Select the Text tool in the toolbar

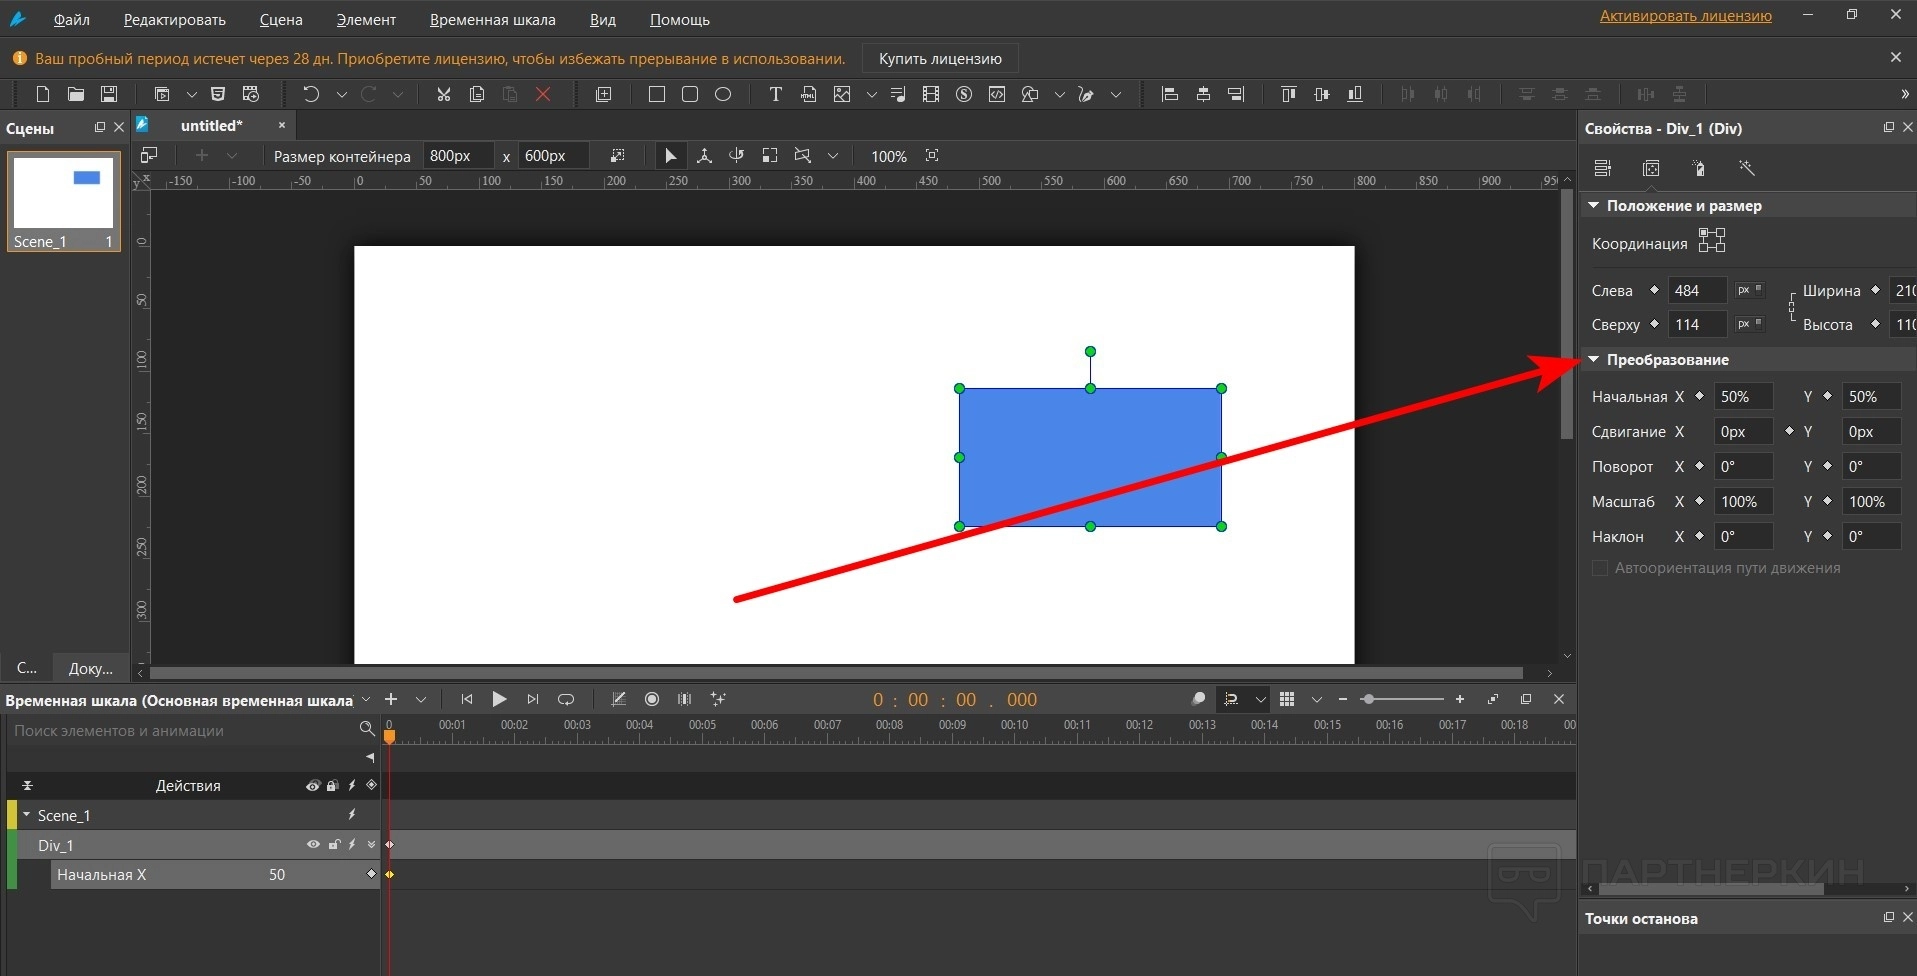tap(775, 94)
